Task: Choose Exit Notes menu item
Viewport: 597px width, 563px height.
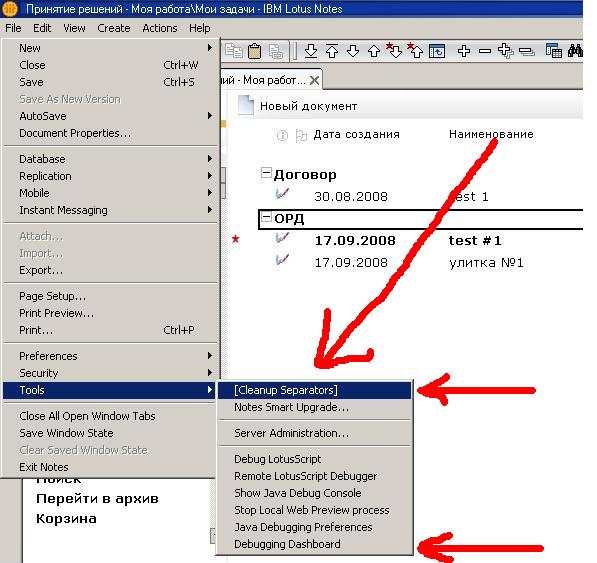Action: [x=109, y=467]
